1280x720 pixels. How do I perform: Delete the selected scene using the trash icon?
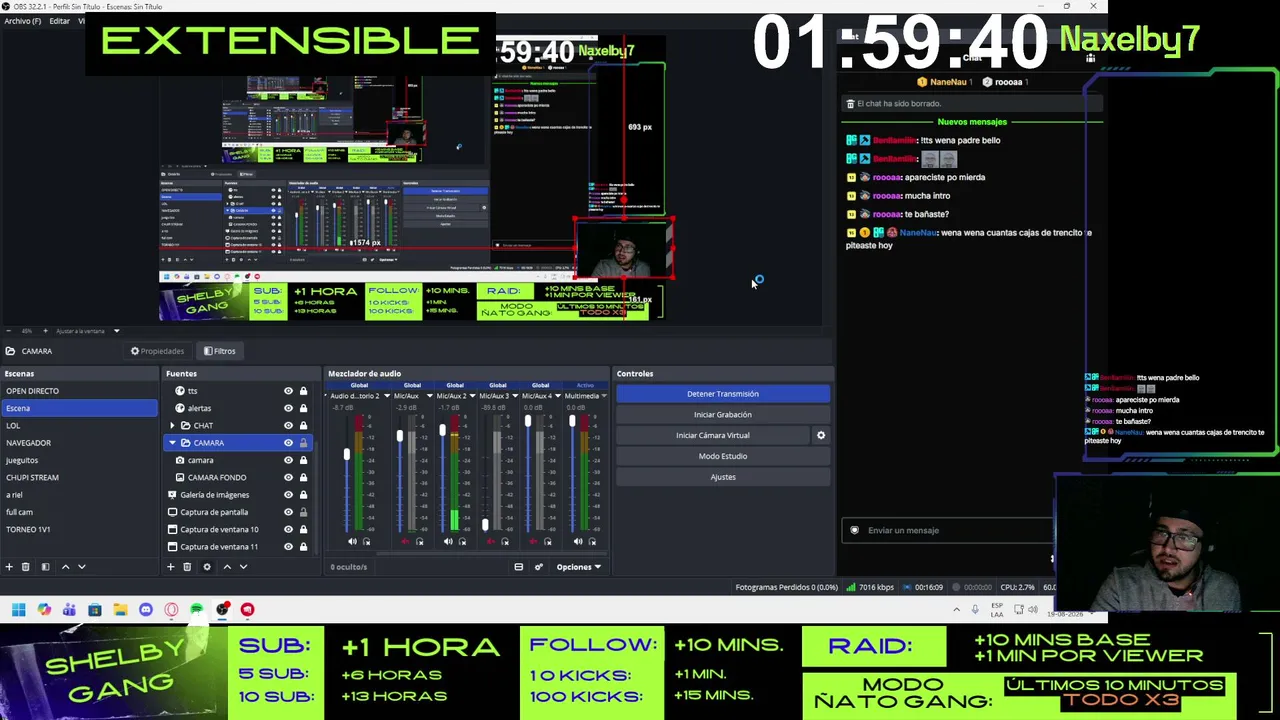point(27,567)
